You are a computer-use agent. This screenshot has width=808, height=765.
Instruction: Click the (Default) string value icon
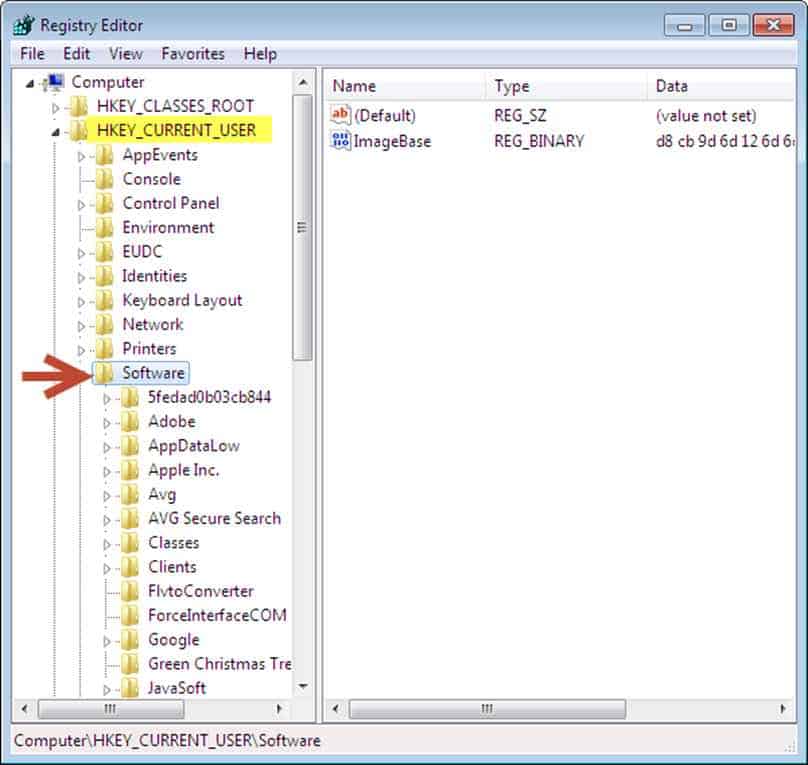(341, 115)
